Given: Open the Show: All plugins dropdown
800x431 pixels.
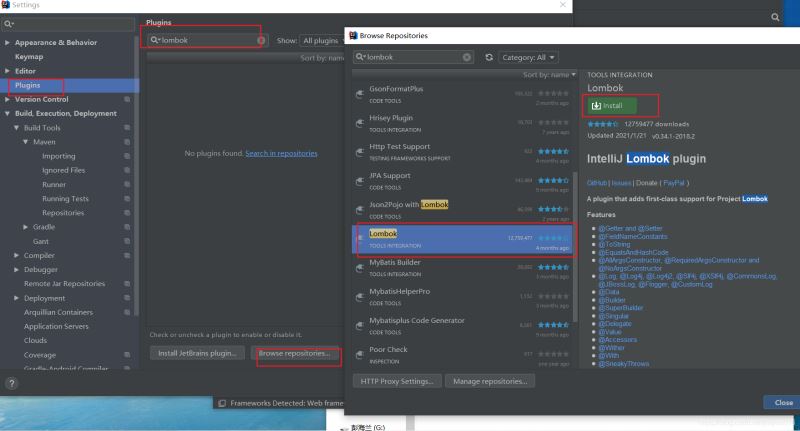Looking at the screenshot, I should 322,40.
